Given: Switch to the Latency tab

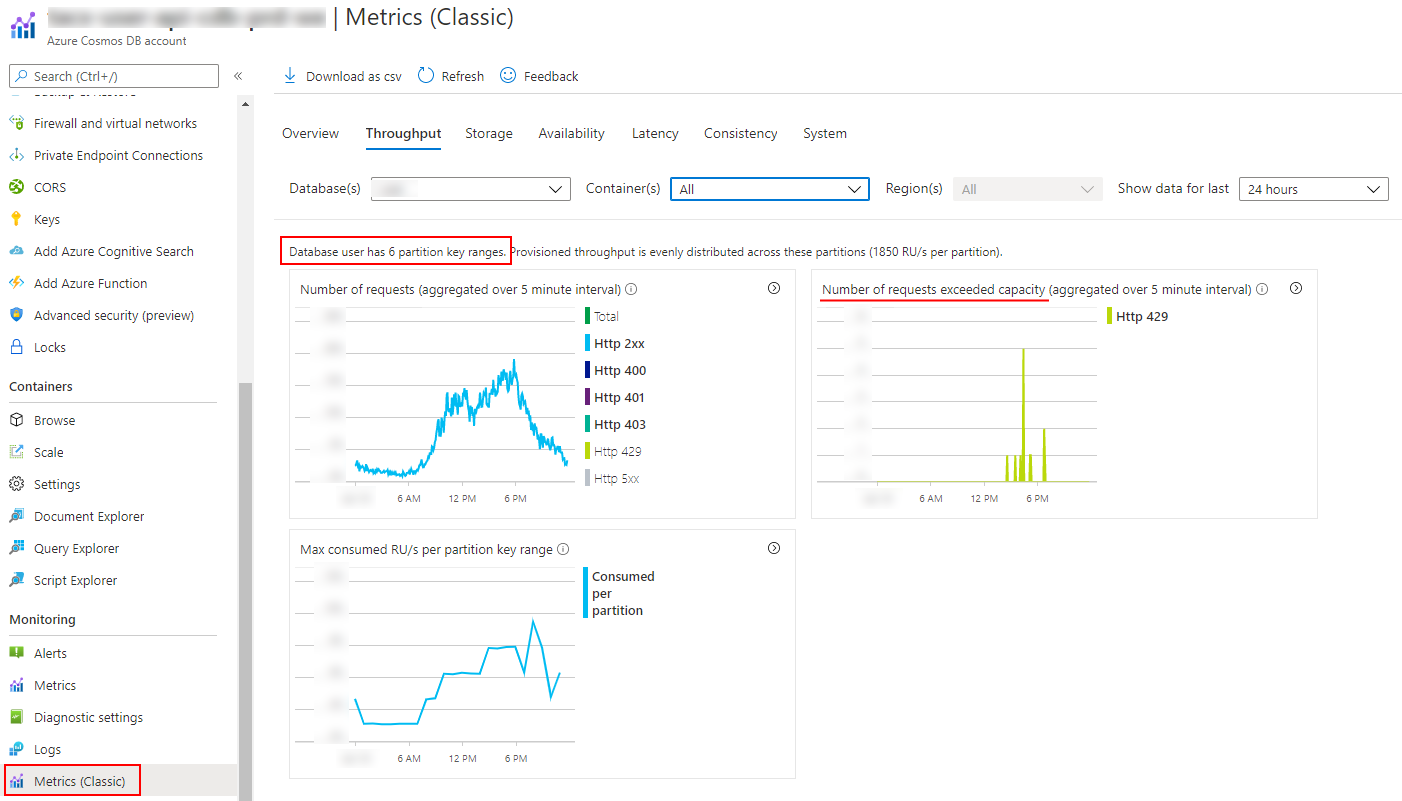Looking at the screenshot, I should [x=655, y=133].
